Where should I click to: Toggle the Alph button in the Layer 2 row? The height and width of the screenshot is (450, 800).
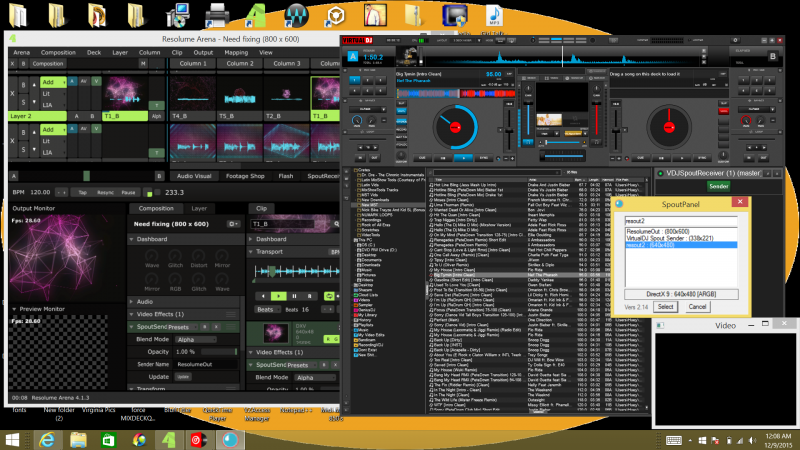click(156, 116)
